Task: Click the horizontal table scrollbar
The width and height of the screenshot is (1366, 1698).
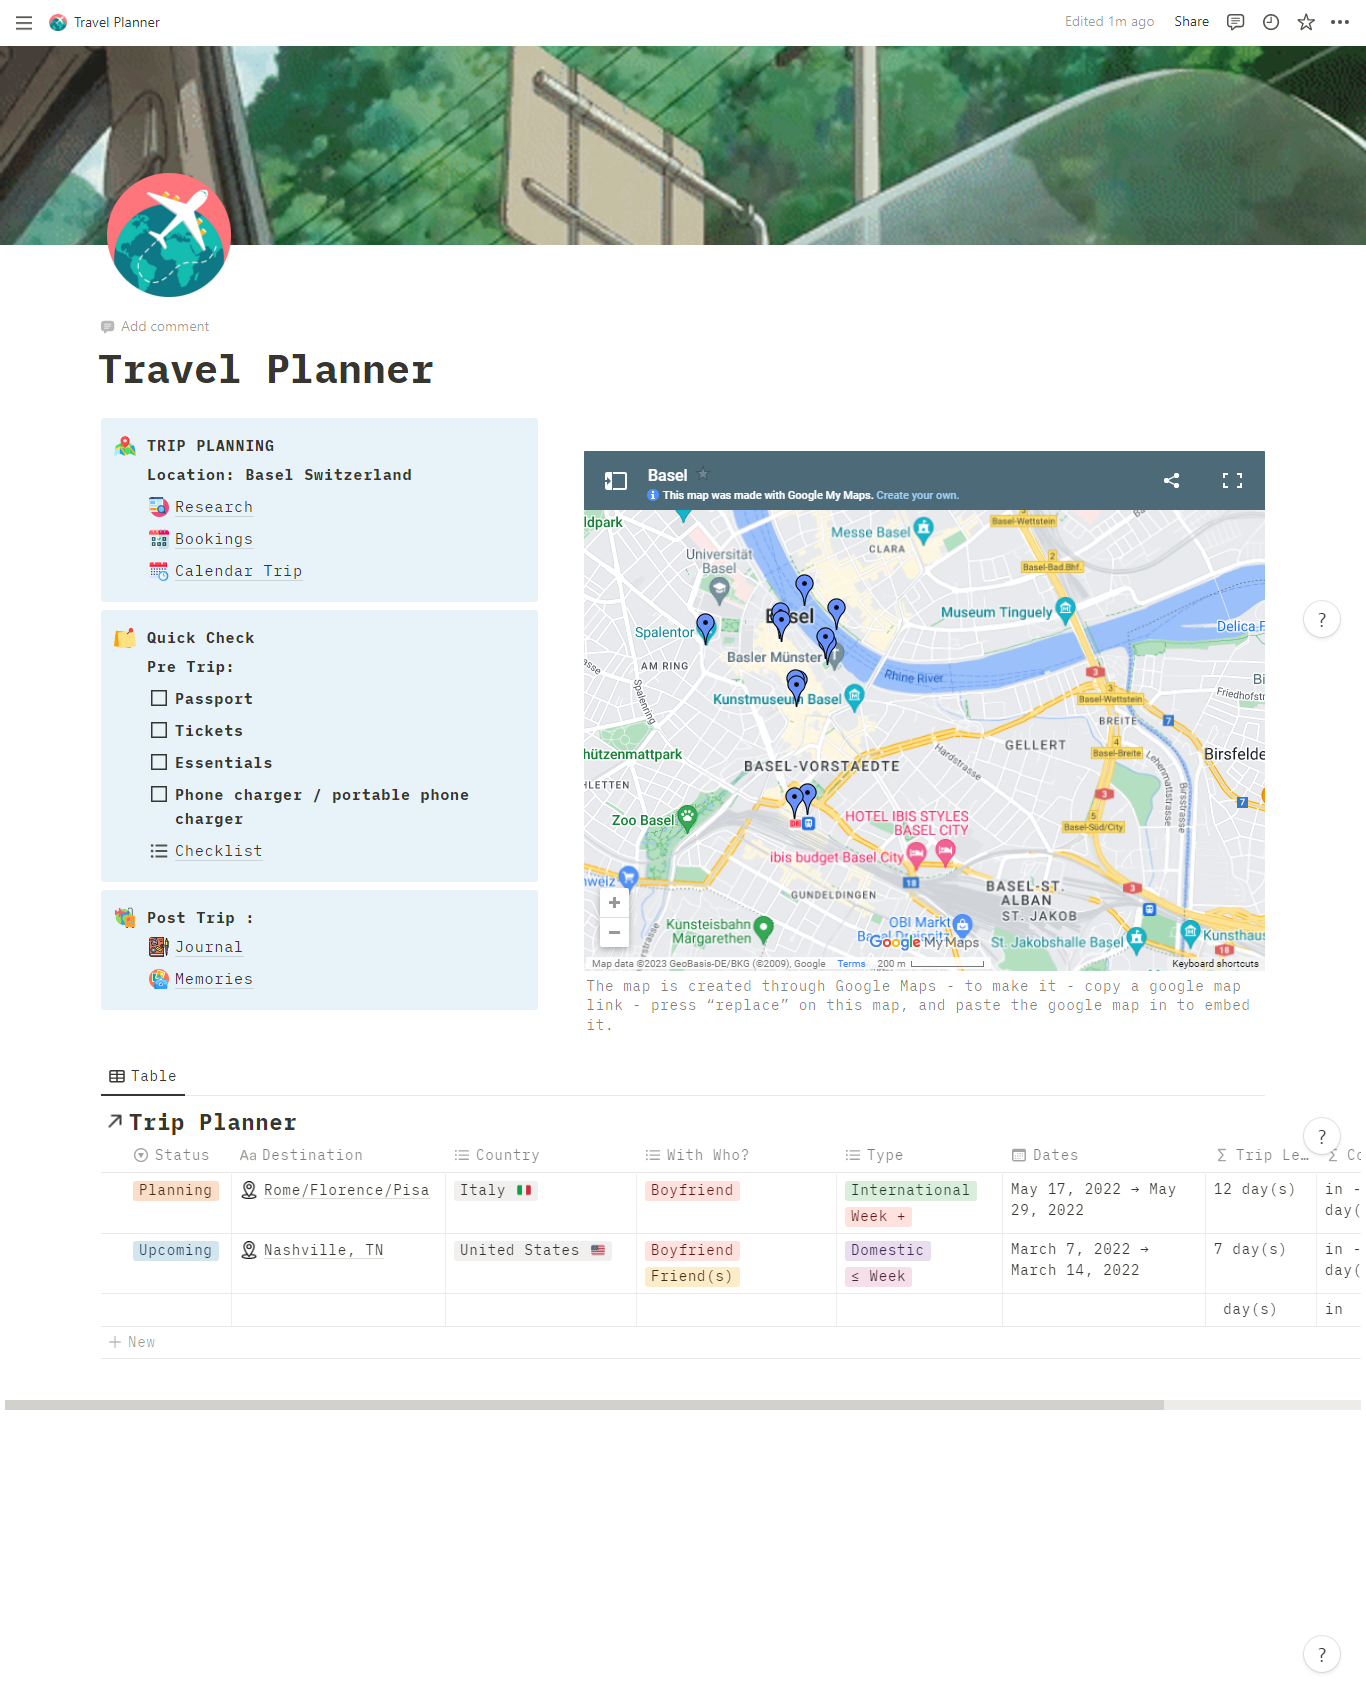Action: pyautogui.click(x=584, y=1405)
